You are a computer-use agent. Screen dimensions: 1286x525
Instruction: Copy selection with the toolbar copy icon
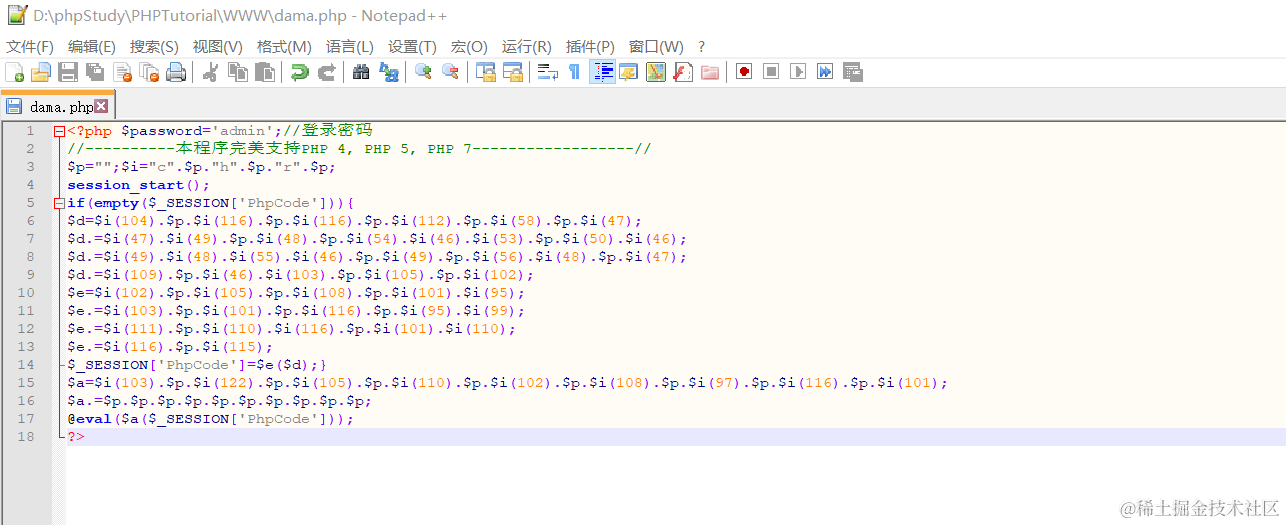[237, 72]
